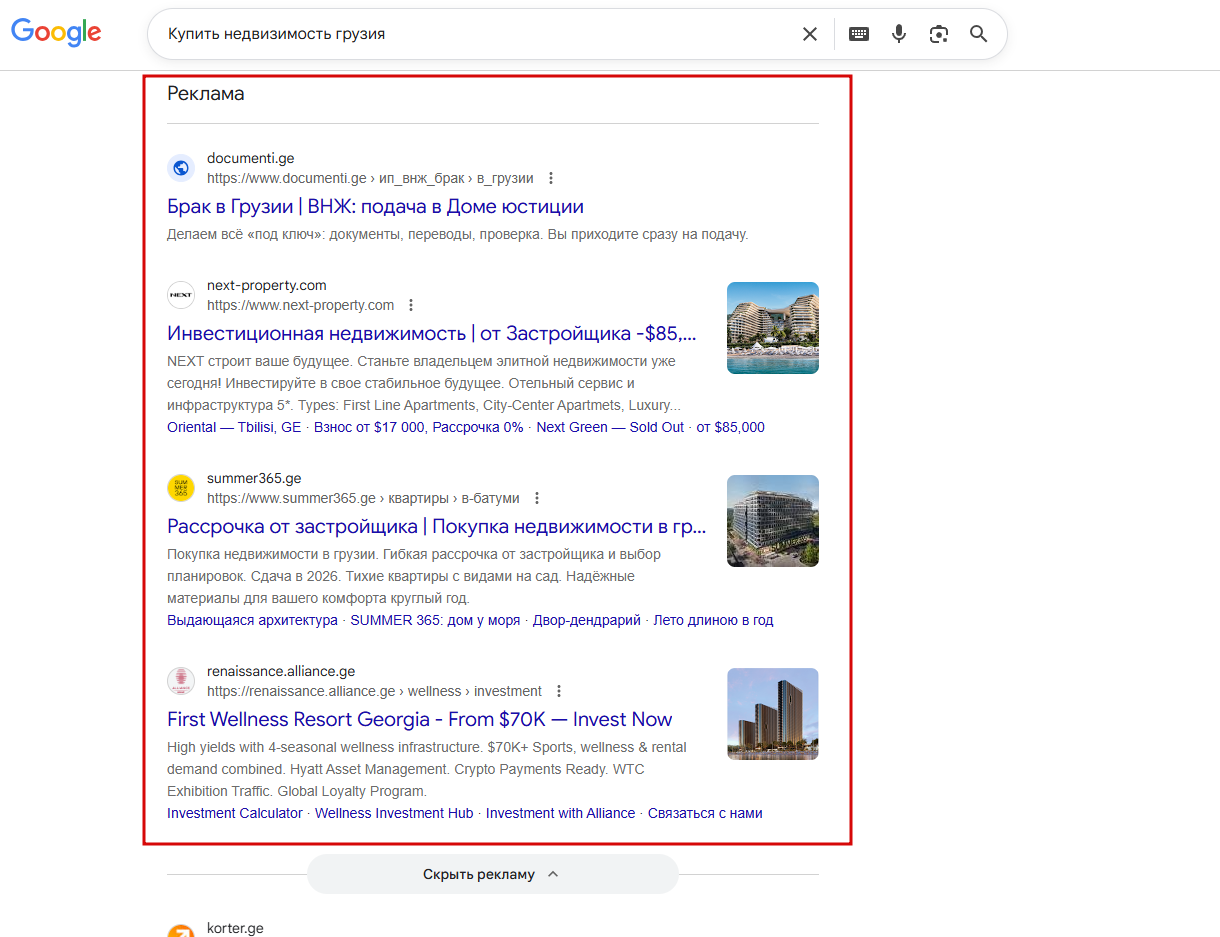Click the korter.ge orange favicon
The image size is (1220, 937).
[181, 930]
